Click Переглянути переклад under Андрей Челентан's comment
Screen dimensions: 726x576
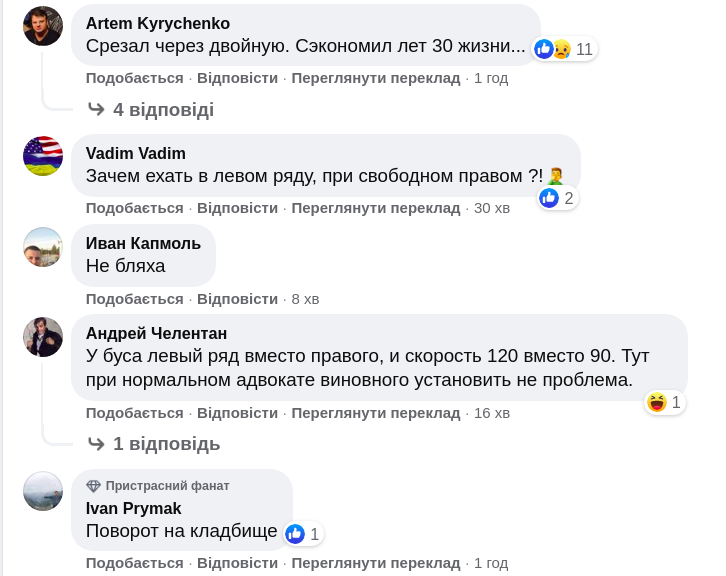click(376, 413)
